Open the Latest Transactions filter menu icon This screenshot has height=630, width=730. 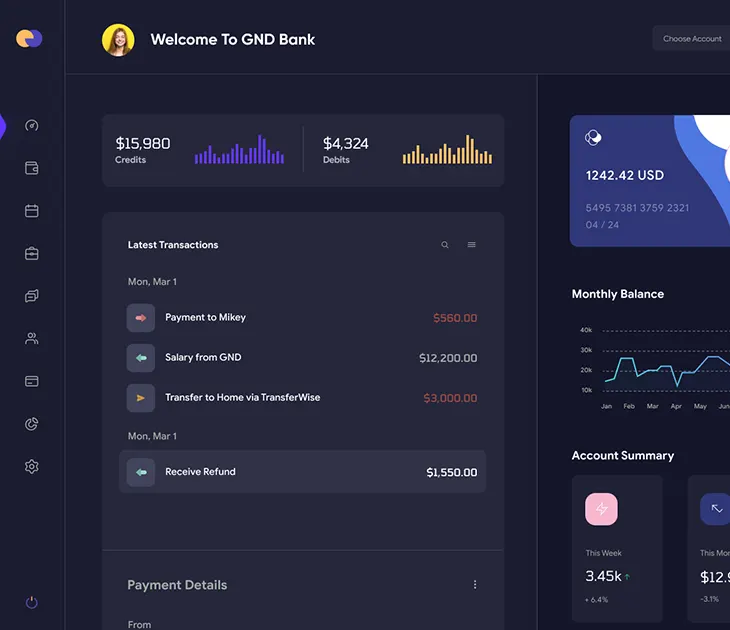[x=472, y=245]
